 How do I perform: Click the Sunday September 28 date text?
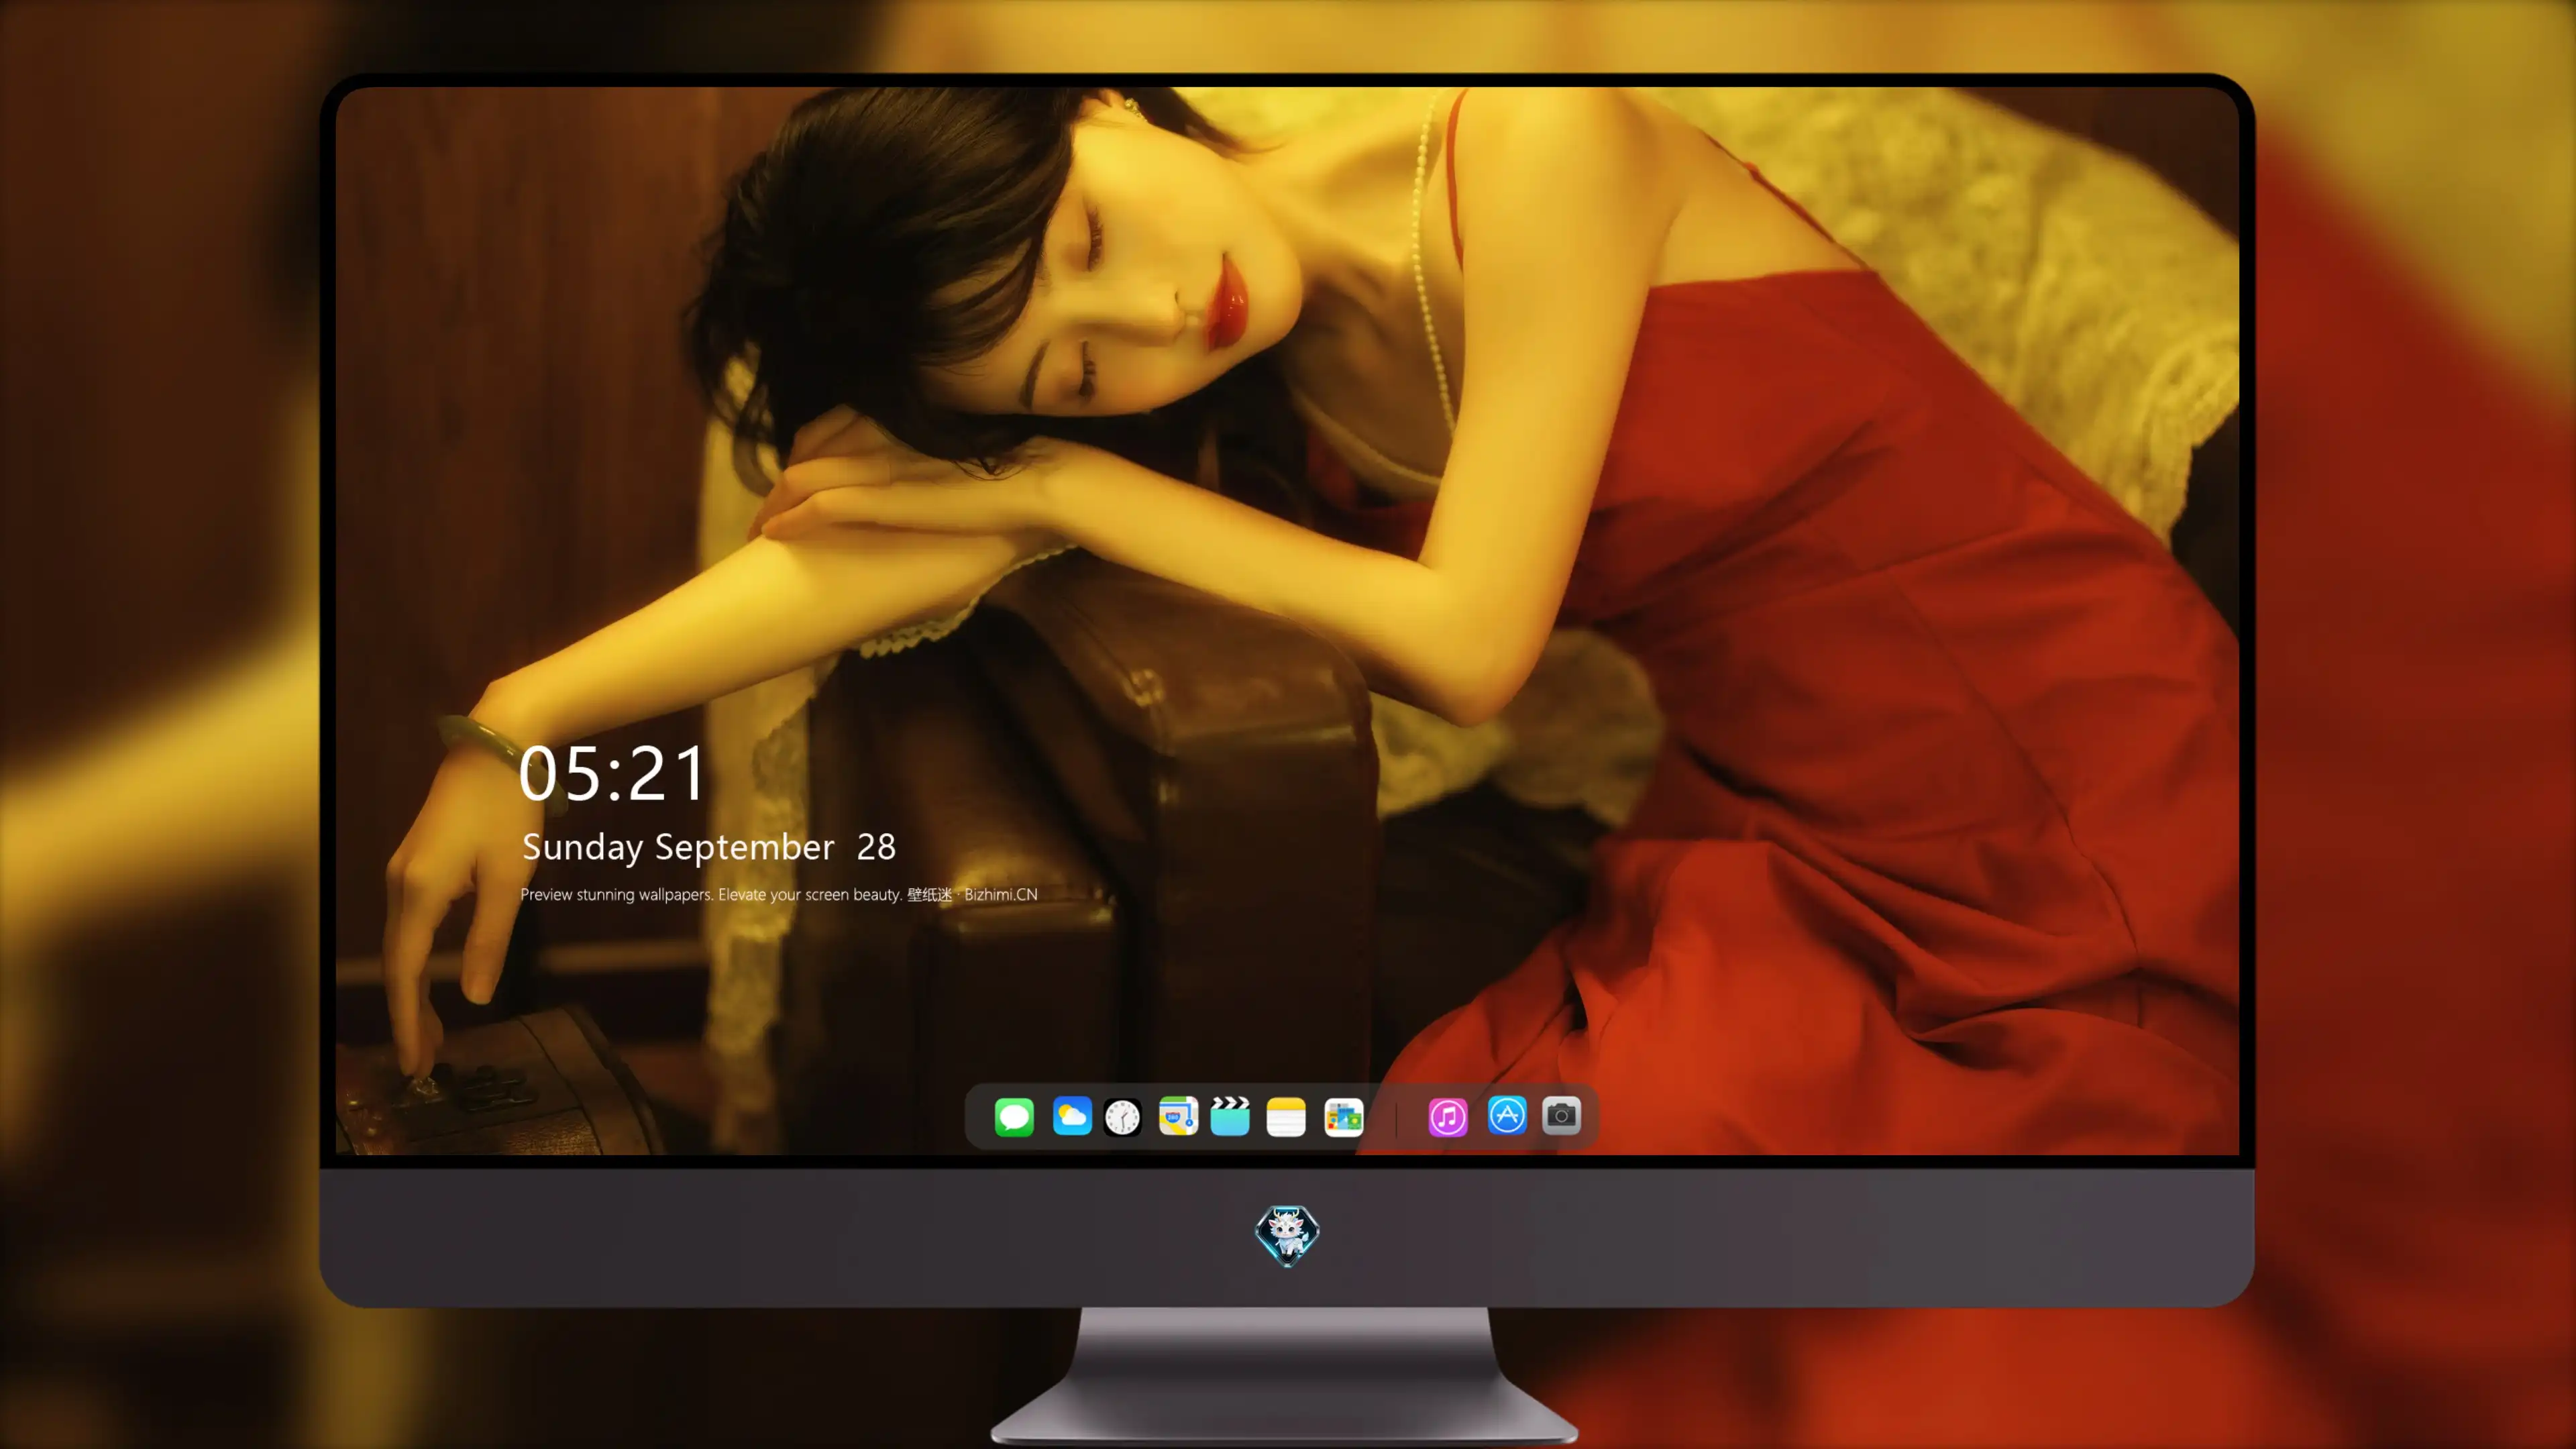[x=709, y=847]
